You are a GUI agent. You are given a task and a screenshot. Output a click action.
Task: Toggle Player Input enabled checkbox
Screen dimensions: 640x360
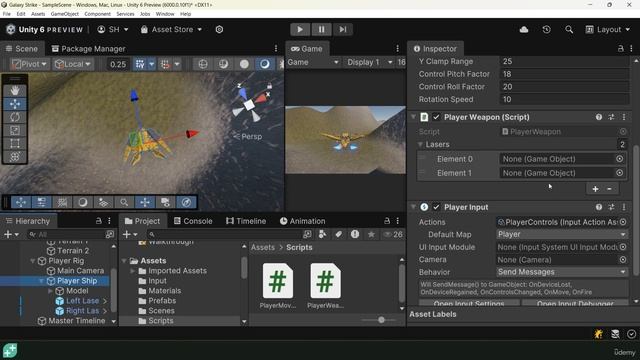436,207
